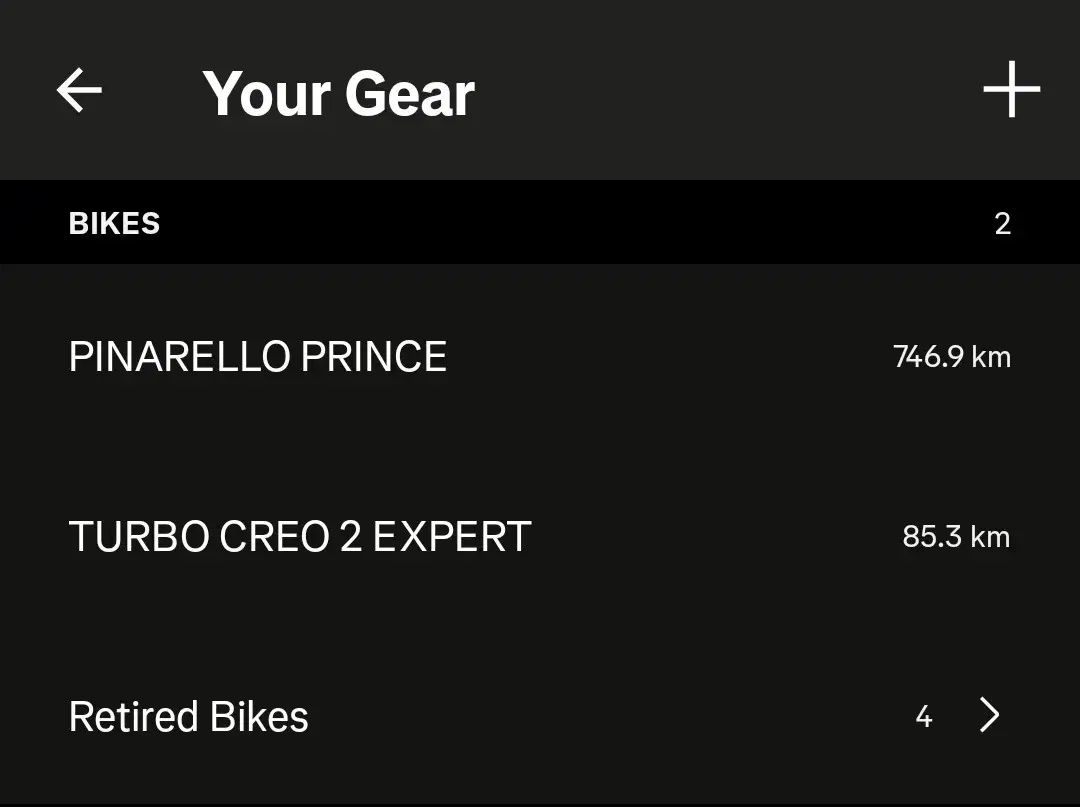Click the black BIKES header bar
The height and width of the screenshot is (807, 1080).
coord(540,223)
